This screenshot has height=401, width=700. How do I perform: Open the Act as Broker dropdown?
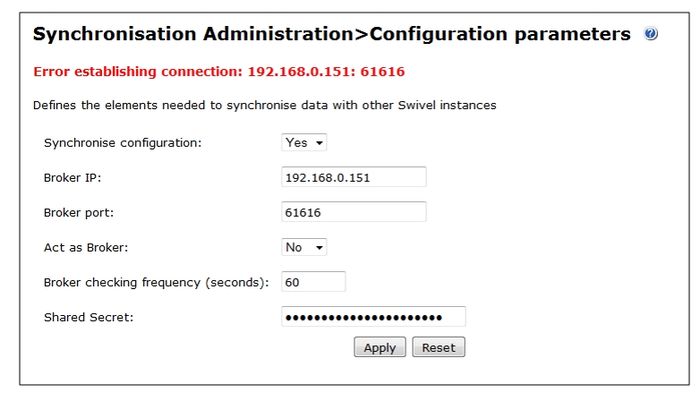(304, 247)
